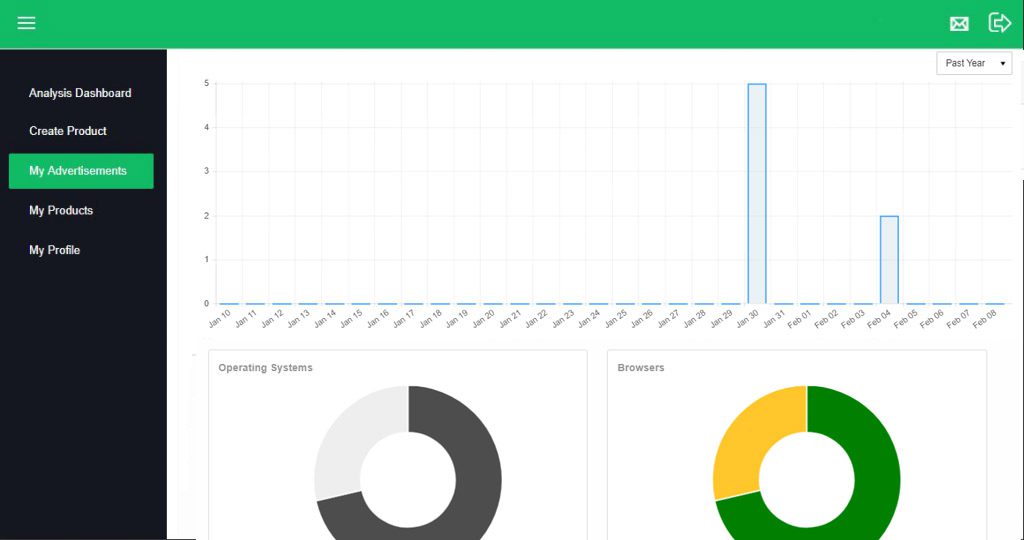The image size is (1024, 540).
Task: Click the Feb 04 axis label
Action: point(879,318)
